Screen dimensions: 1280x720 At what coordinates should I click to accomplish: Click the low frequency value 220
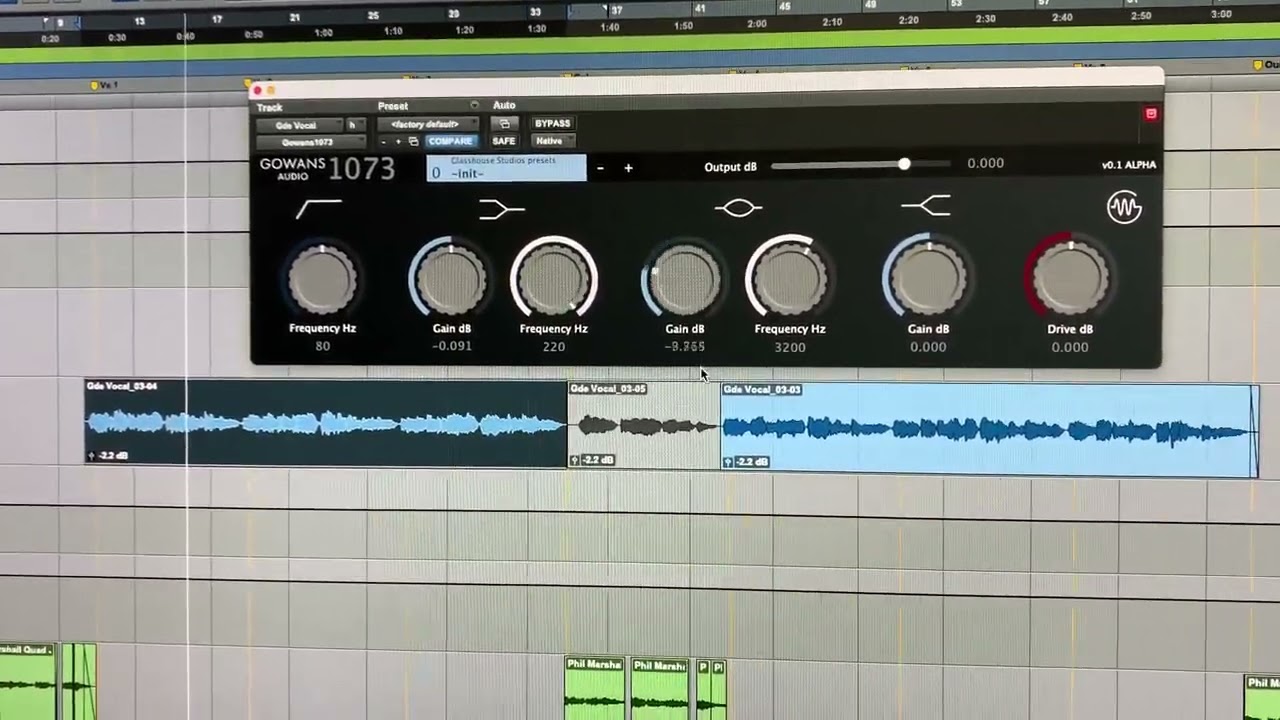coord(553,347)
